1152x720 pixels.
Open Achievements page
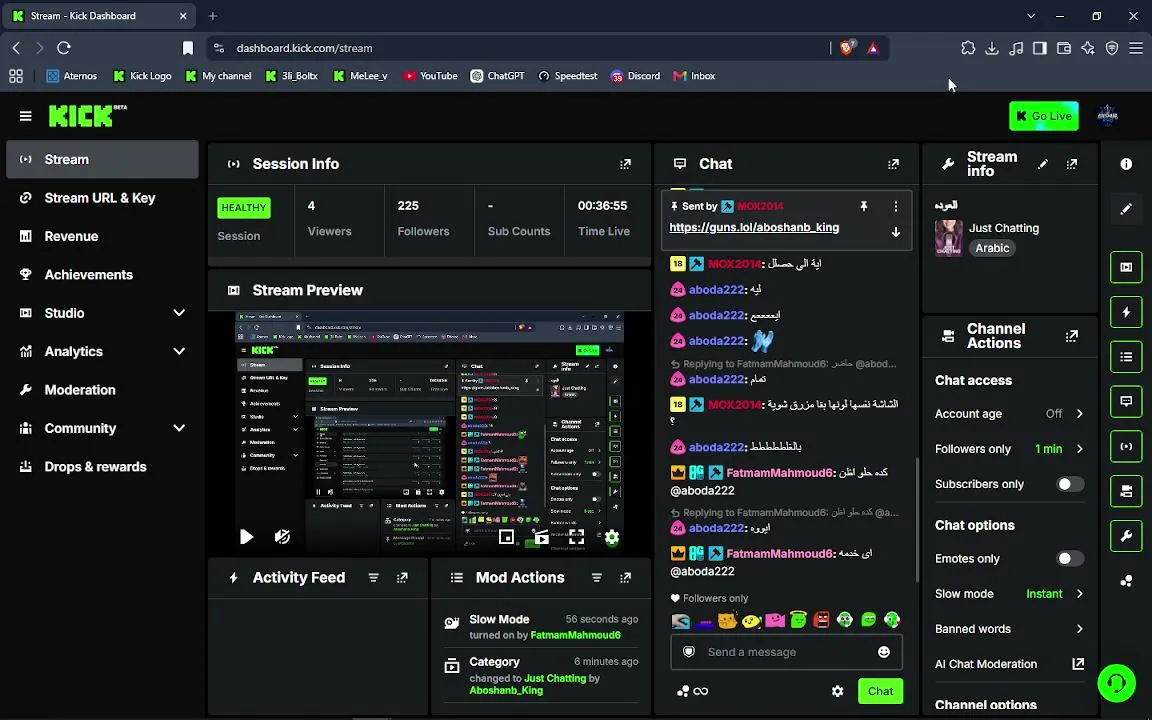pyautogui.click(x=102, y=275)
